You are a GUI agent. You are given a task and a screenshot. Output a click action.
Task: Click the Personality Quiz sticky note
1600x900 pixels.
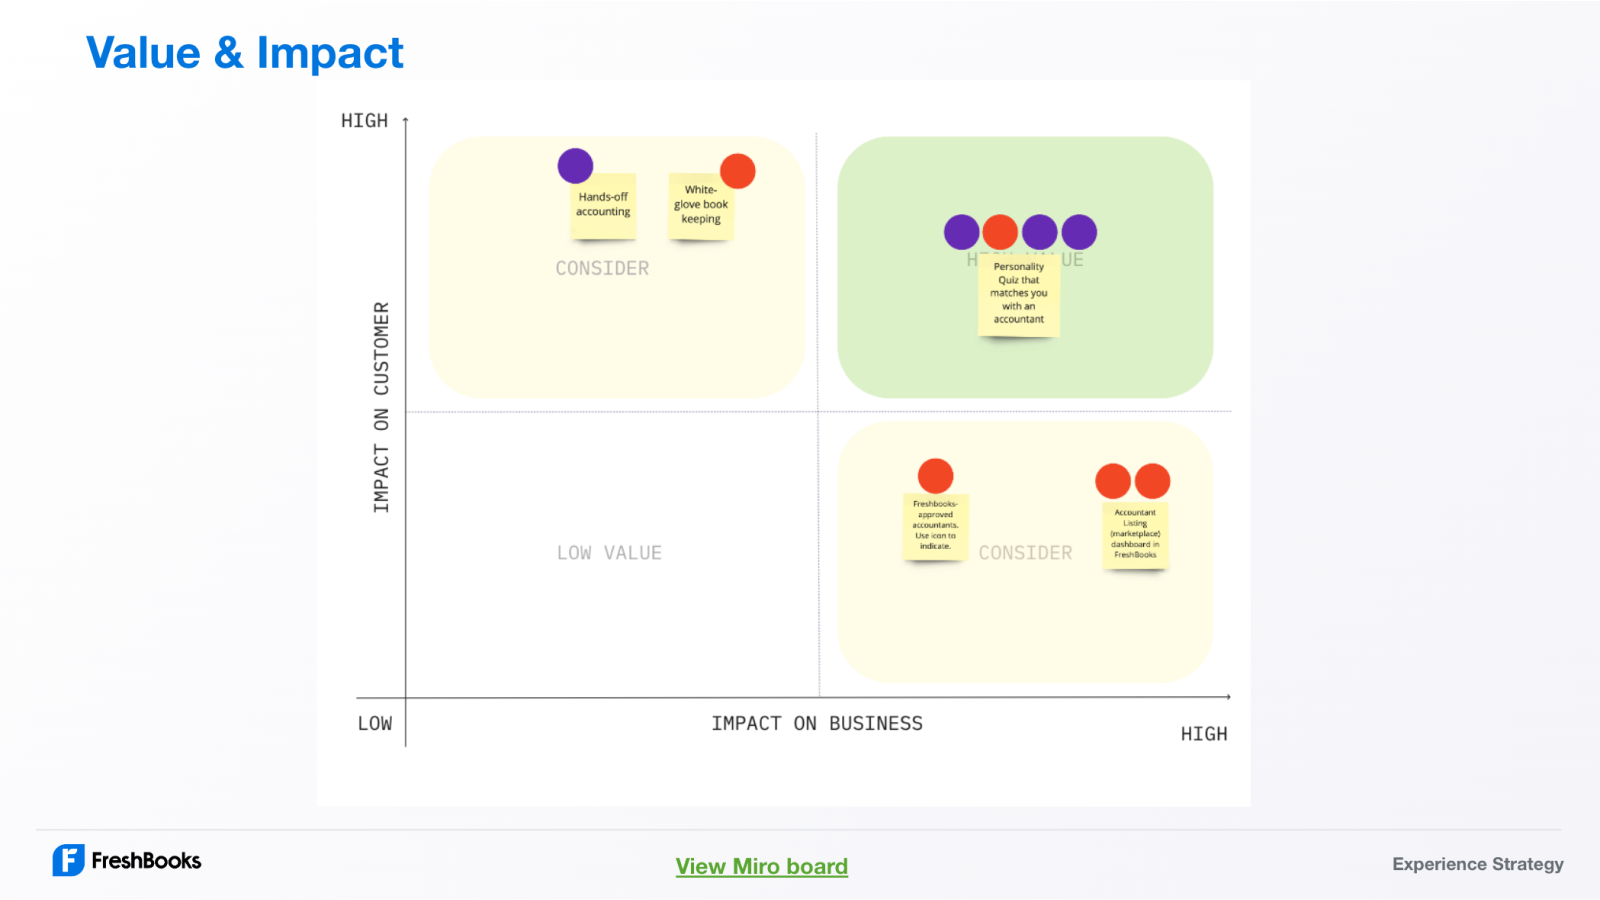1018,294
